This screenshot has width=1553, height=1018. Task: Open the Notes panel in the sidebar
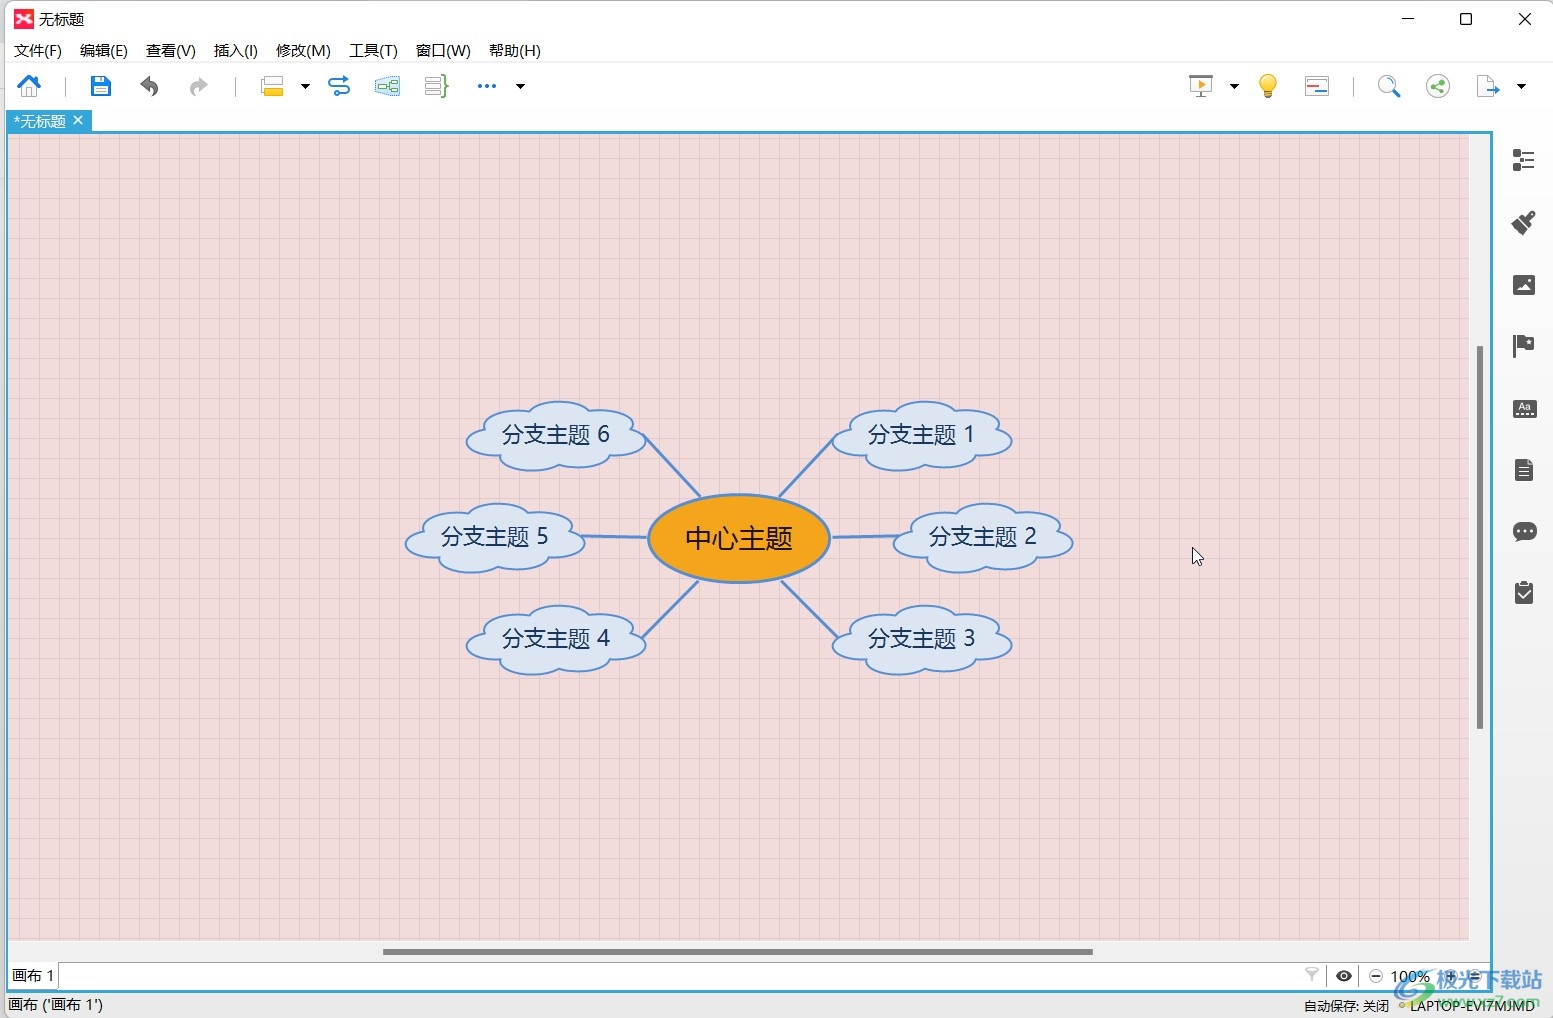(1524, 470)
